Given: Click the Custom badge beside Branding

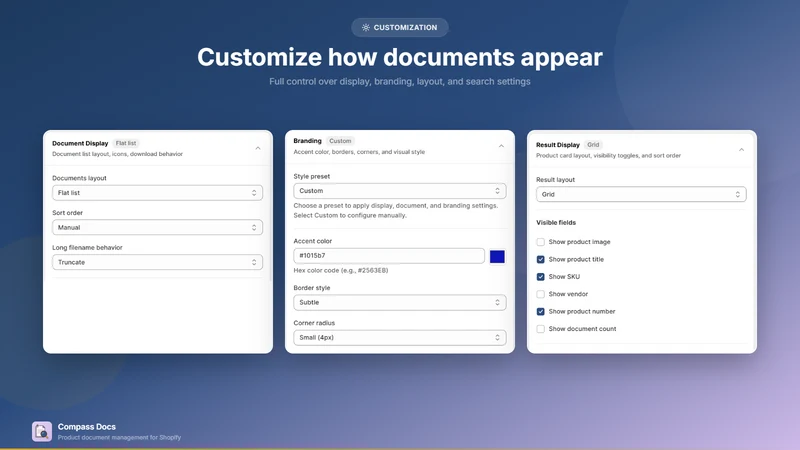Looking at the screenshot, I should (x=340, y=141).
